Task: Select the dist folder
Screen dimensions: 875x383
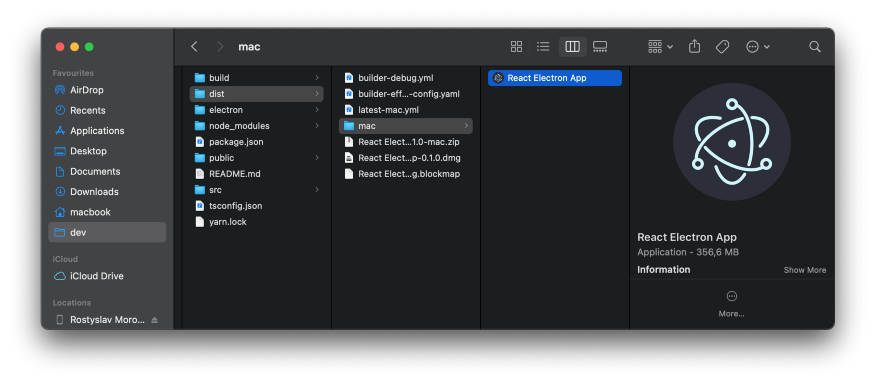Action: pyautogui.click(x=257, y=94)
